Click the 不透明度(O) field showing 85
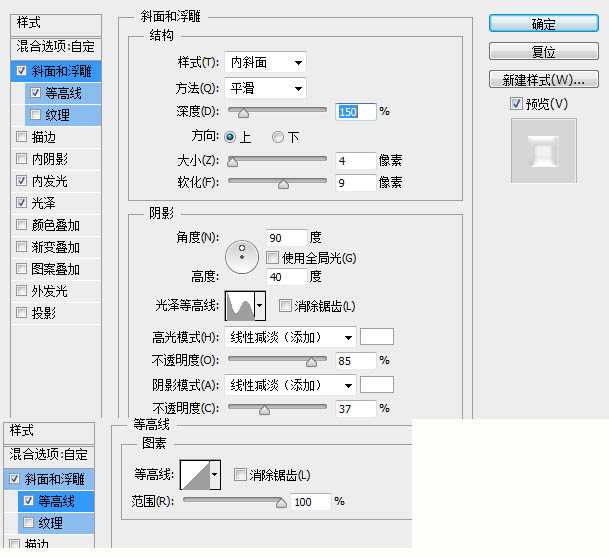The image size is (609, 557). point(355,361)
